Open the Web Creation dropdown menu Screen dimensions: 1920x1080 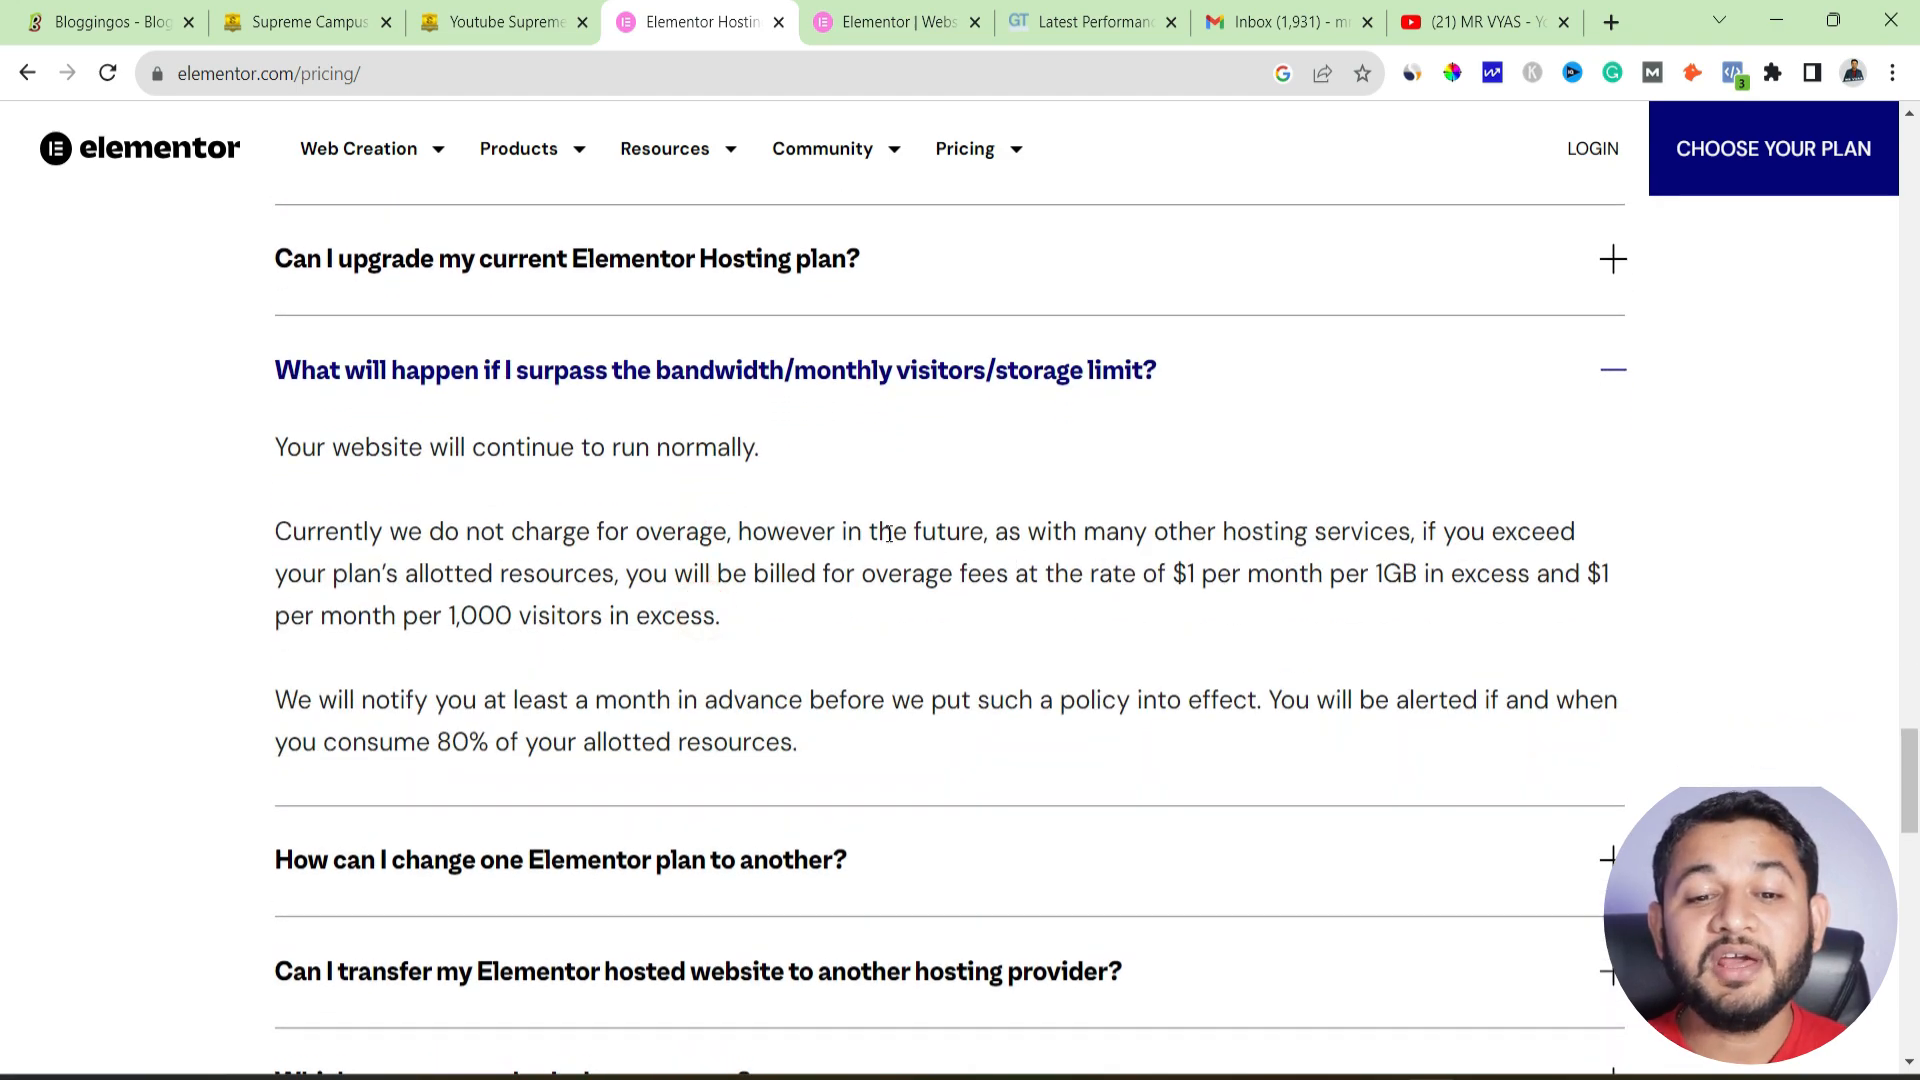(372, 148)
